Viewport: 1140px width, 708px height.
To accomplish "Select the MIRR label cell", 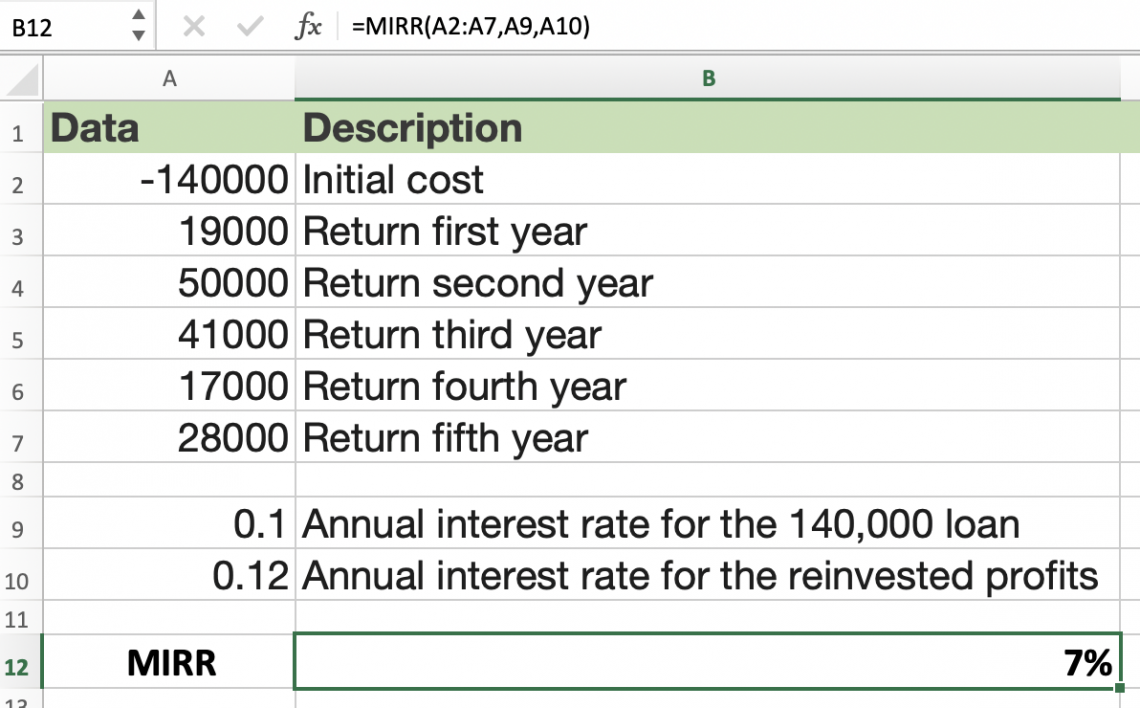I will [169, 661].
